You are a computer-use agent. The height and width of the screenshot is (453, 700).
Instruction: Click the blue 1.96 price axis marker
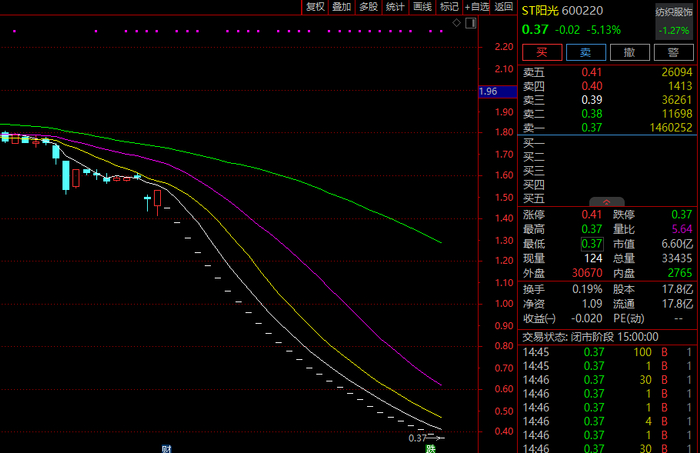[497, 91]
